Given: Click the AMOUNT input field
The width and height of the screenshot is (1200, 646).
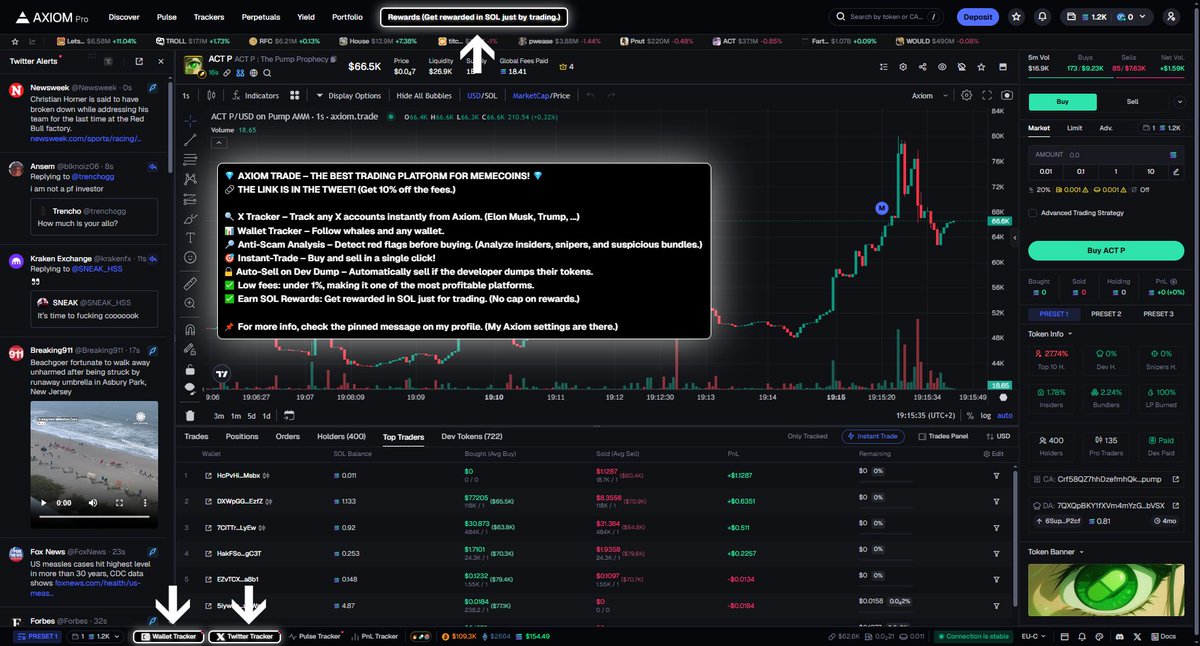Looking at the screenshot, I should tap(1105, 155).
